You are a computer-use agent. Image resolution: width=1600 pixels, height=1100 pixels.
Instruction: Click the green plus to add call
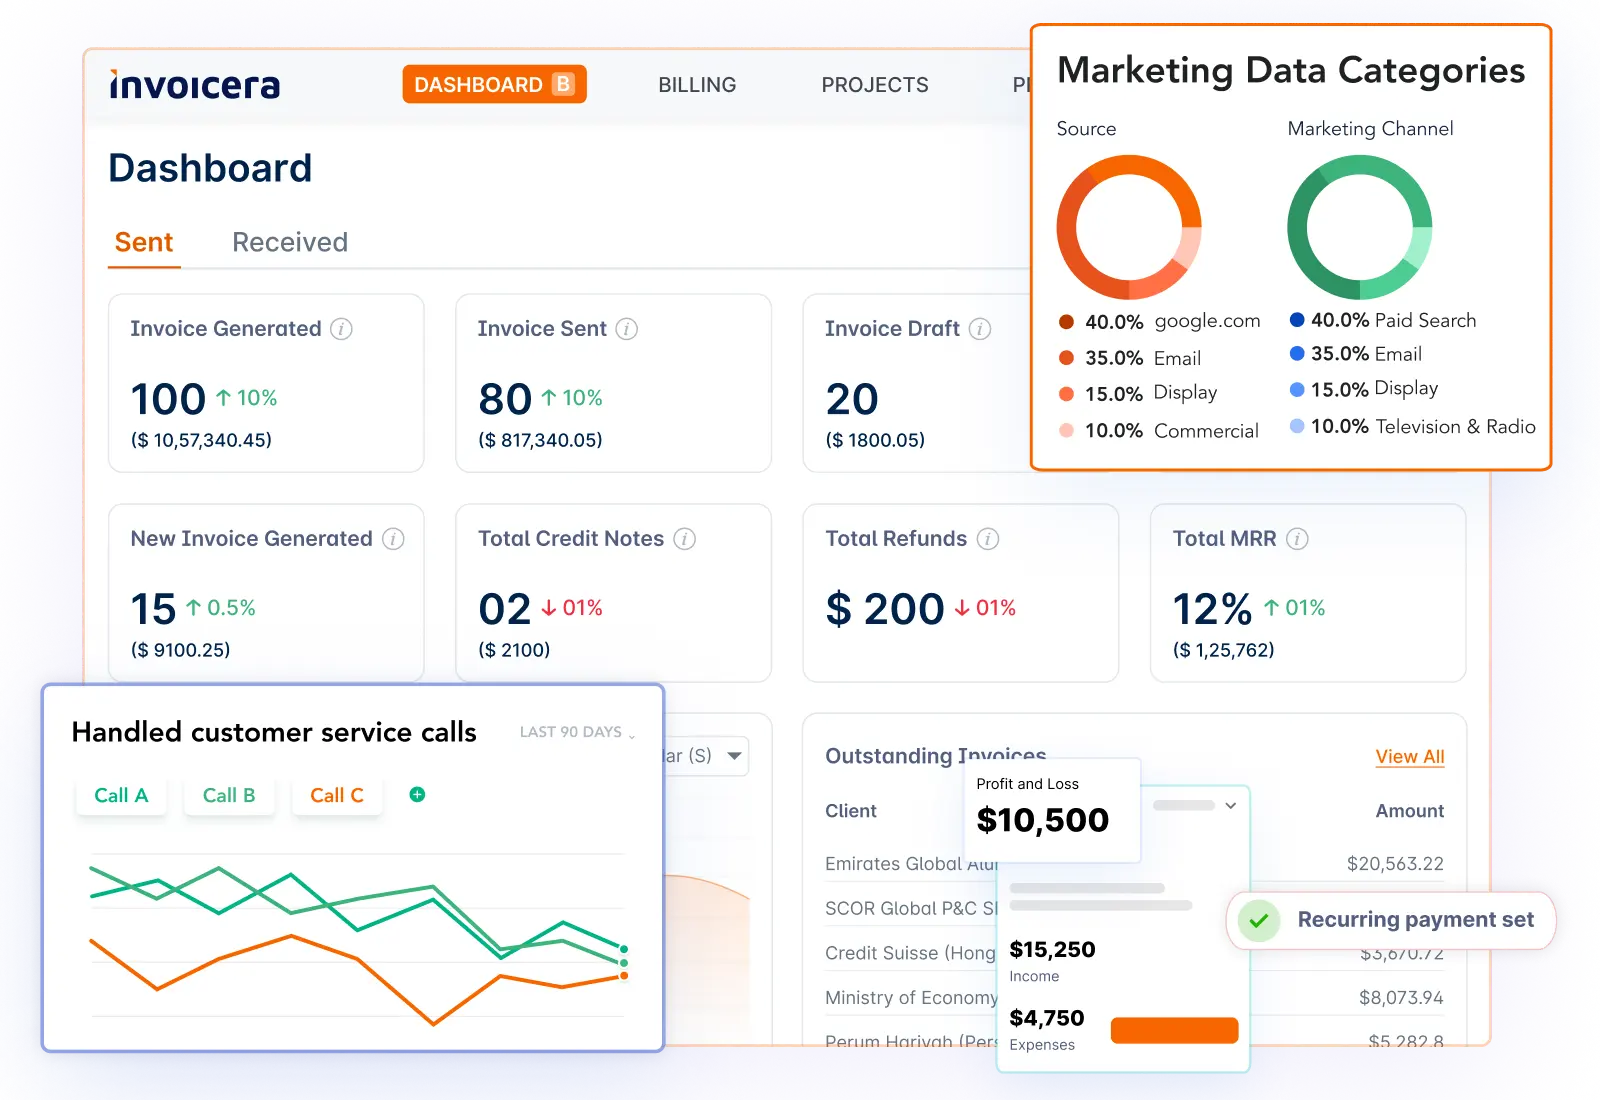418,794
